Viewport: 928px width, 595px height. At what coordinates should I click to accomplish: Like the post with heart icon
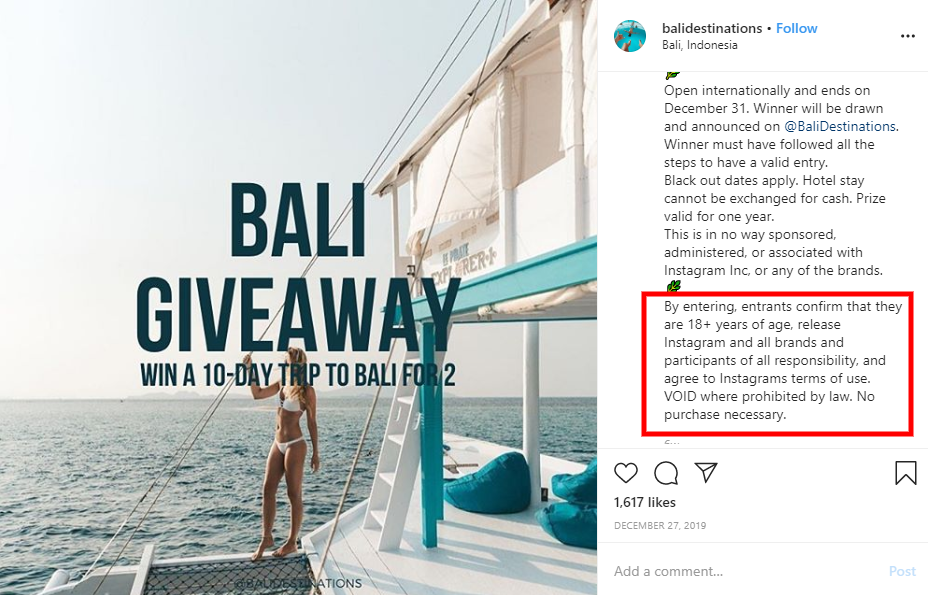coord(626,473)
